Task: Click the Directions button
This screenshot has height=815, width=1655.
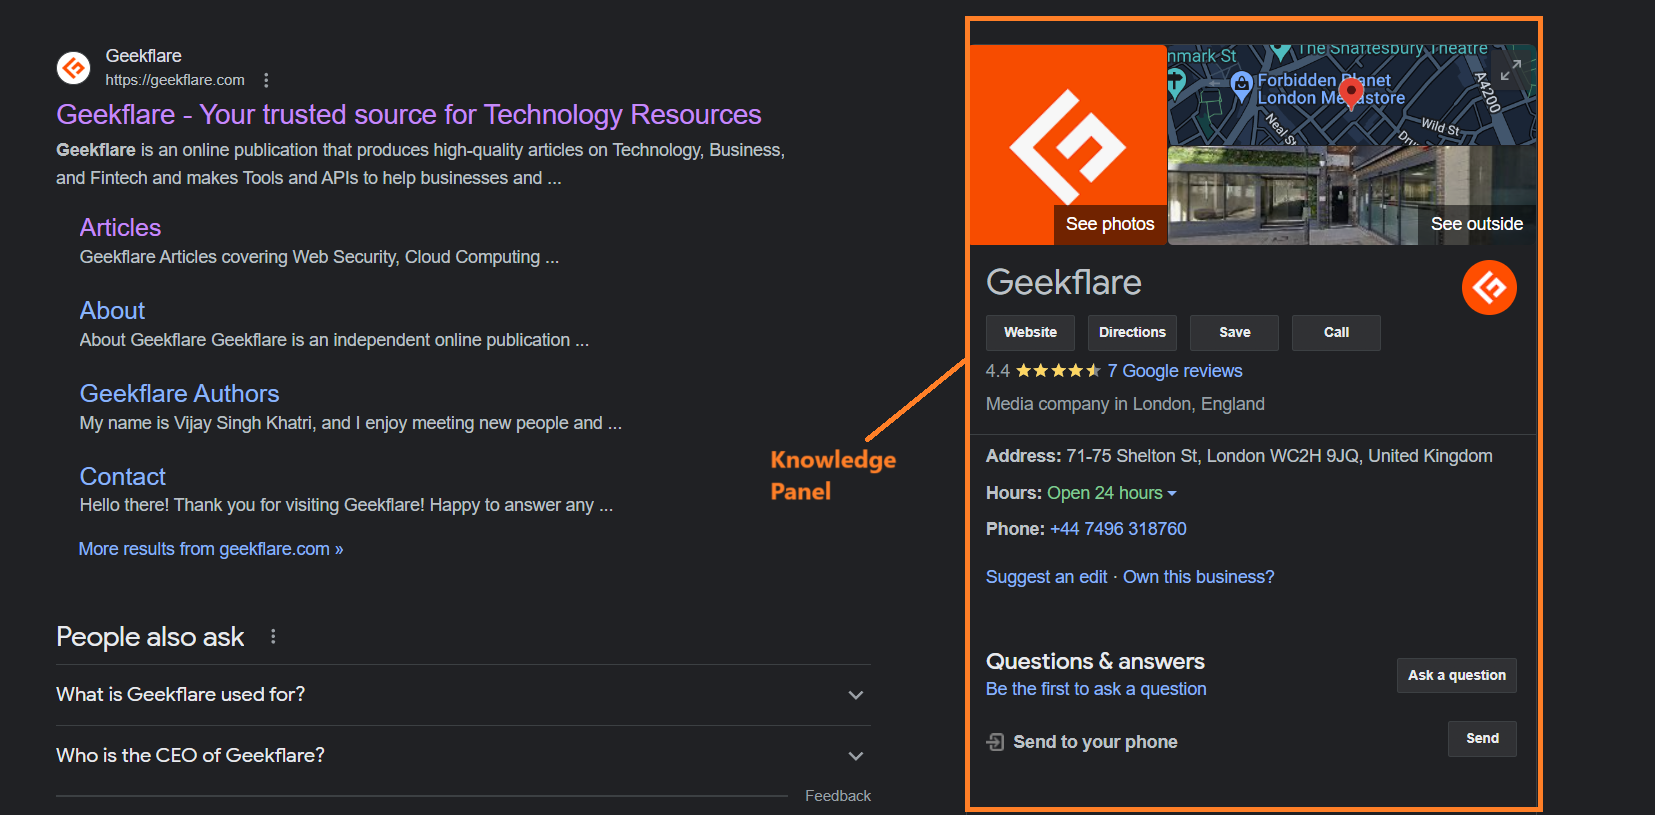Action: point(1132,333)
